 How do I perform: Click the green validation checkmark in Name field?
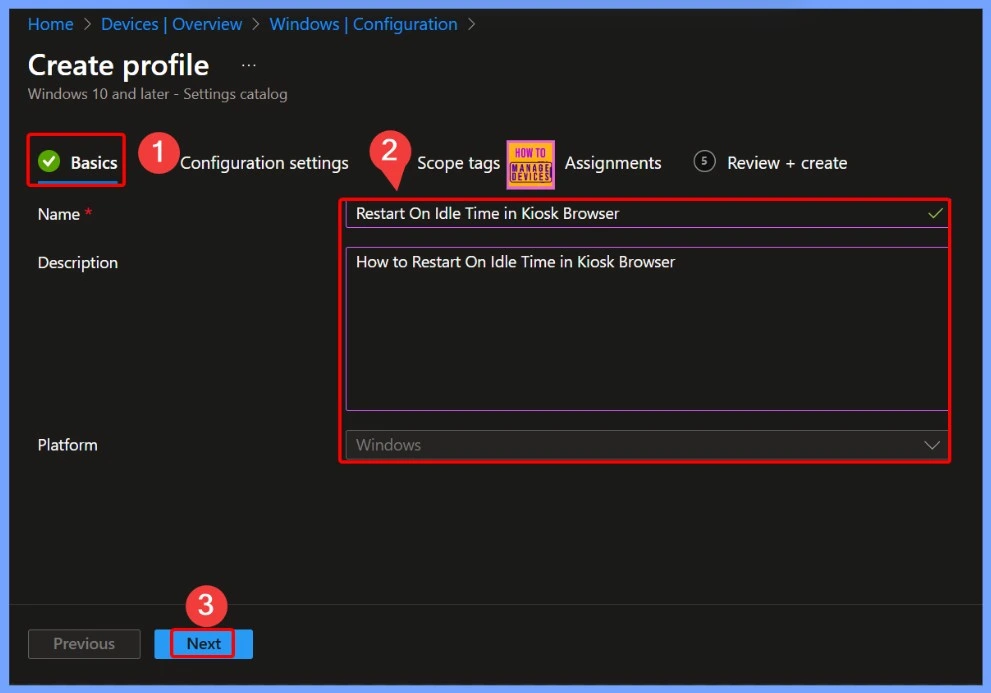pos(935,213)
